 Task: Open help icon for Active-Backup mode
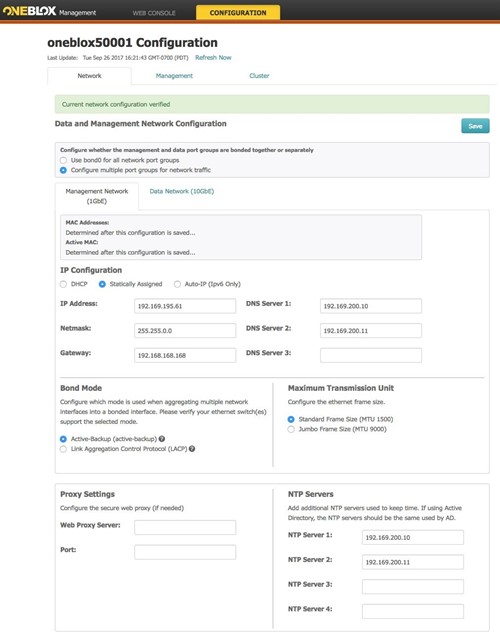[162, 439]
